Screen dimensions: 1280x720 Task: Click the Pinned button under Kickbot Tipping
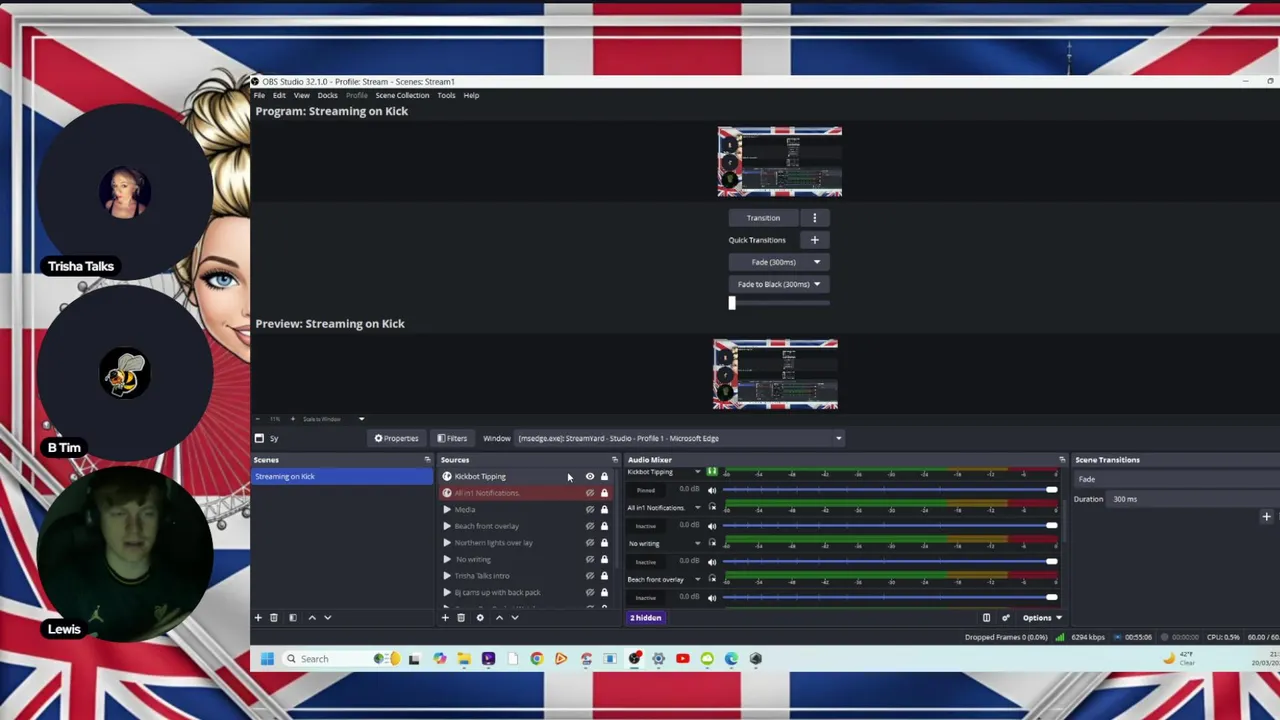[646, 490]
